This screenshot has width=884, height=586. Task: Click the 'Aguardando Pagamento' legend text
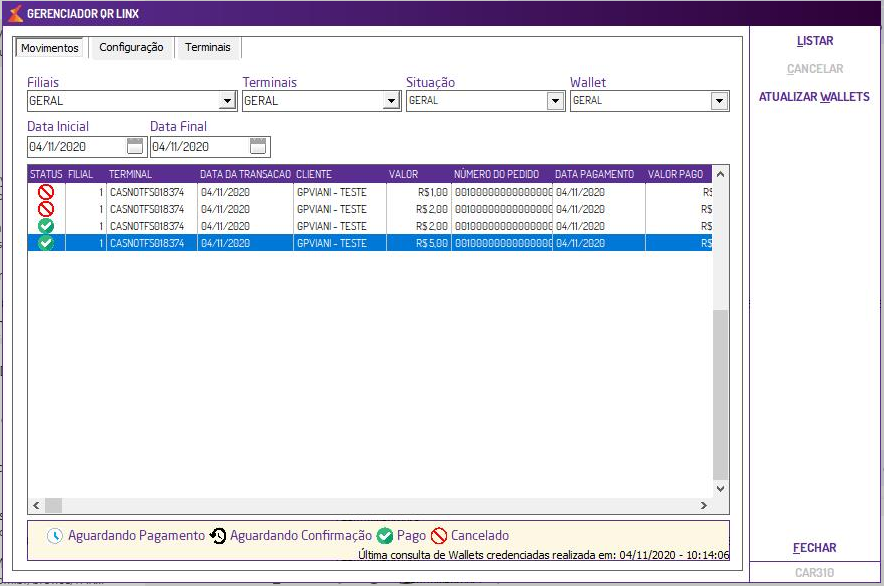coord(136,536)
